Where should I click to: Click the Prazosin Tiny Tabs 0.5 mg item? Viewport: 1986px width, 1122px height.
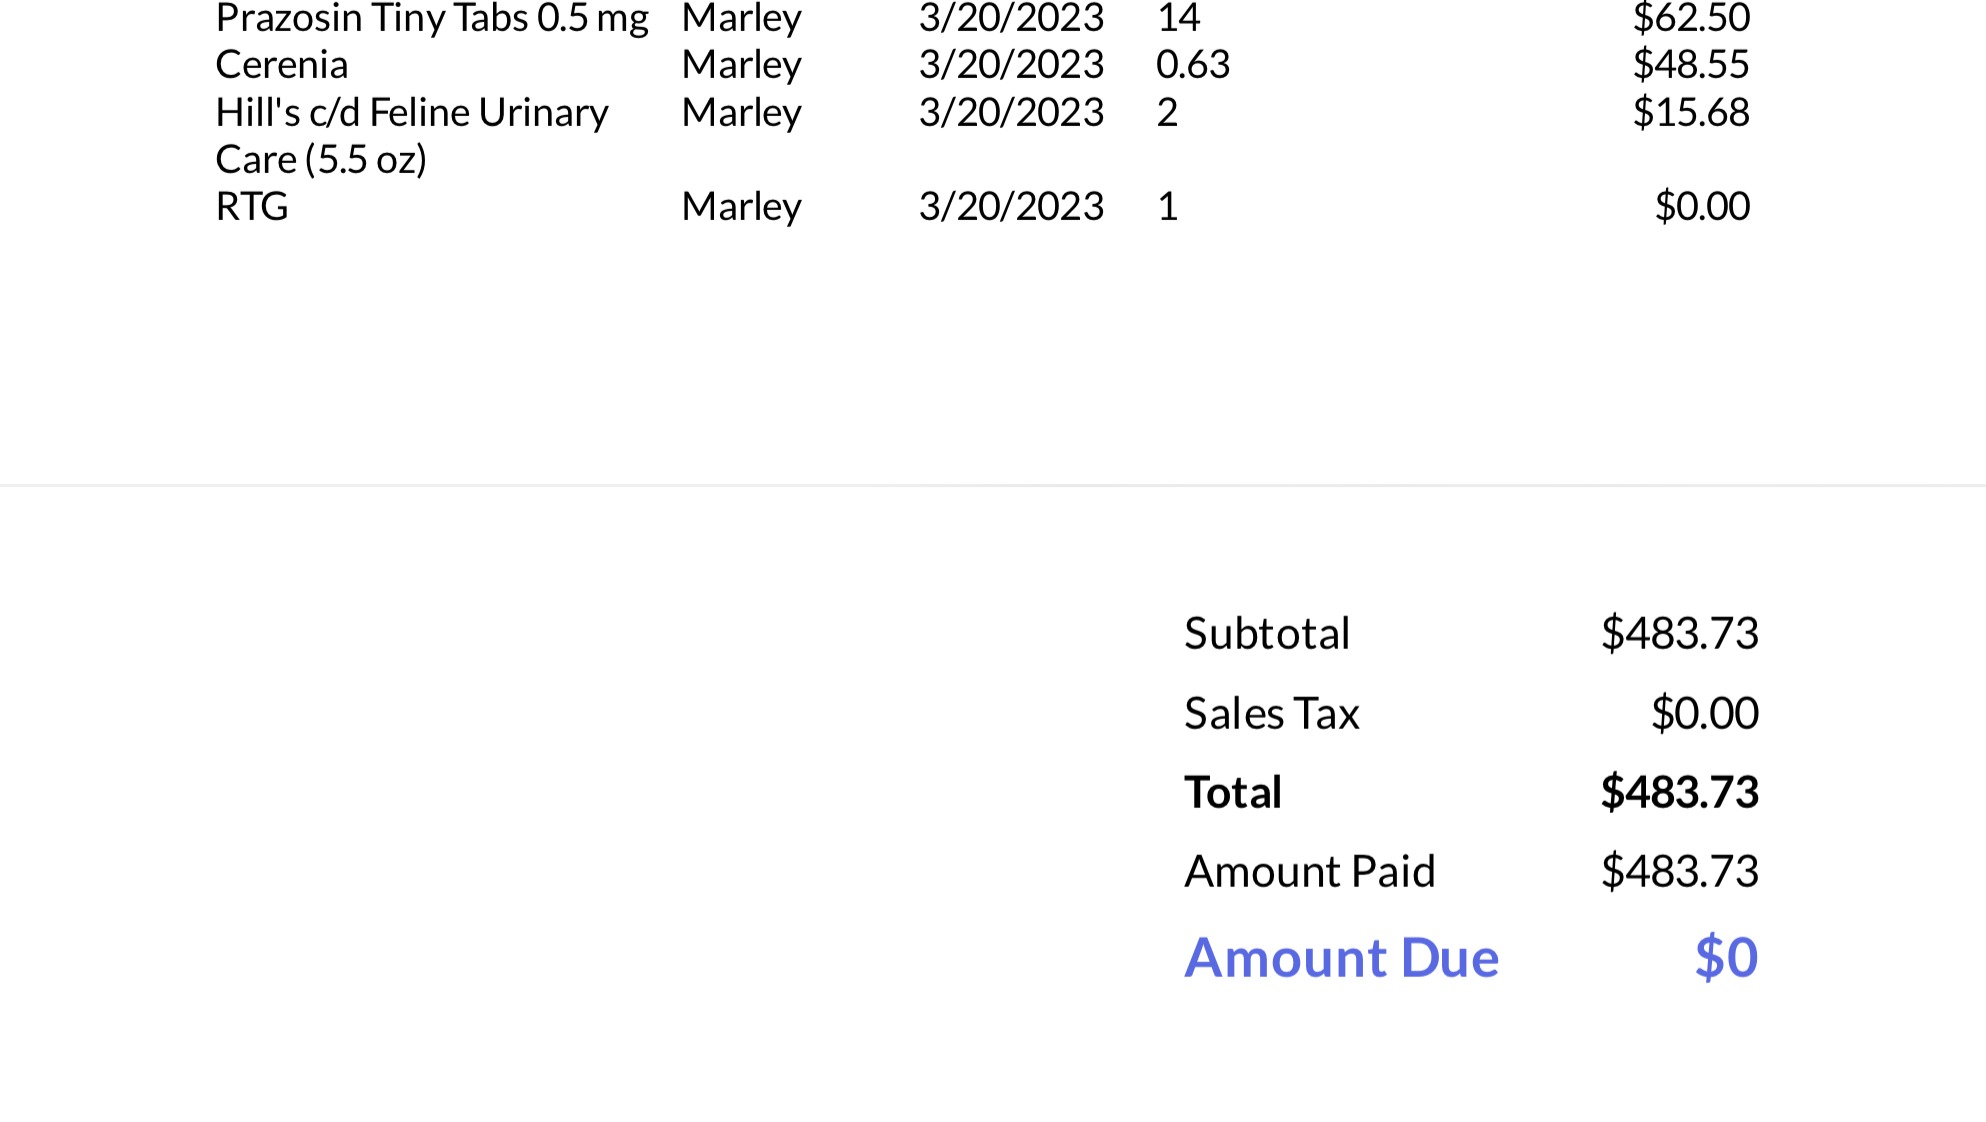tap(432, 18)
